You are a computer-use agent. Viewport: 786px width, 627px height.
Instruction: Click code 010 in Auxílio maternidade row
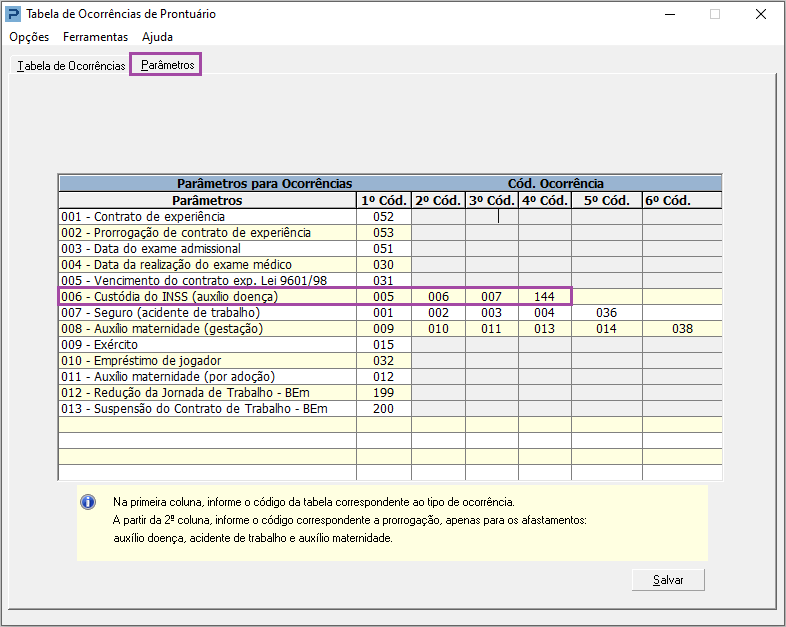coord(437,329)
